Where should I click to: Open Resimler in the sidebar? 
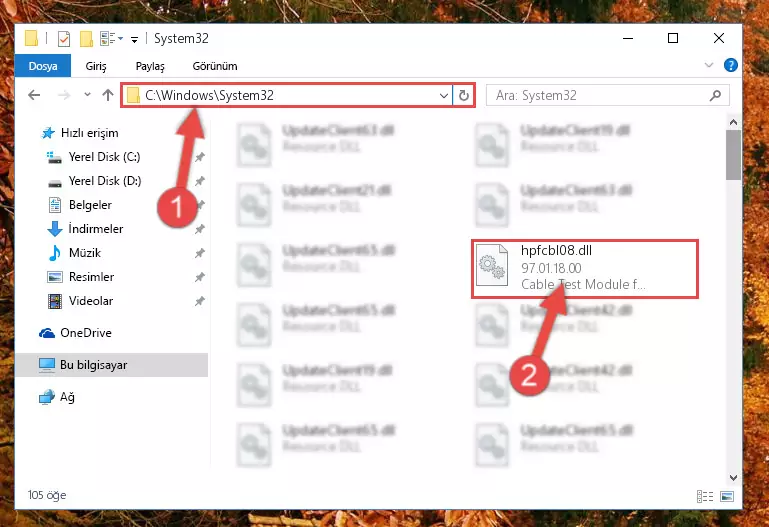tap(91, 277)
